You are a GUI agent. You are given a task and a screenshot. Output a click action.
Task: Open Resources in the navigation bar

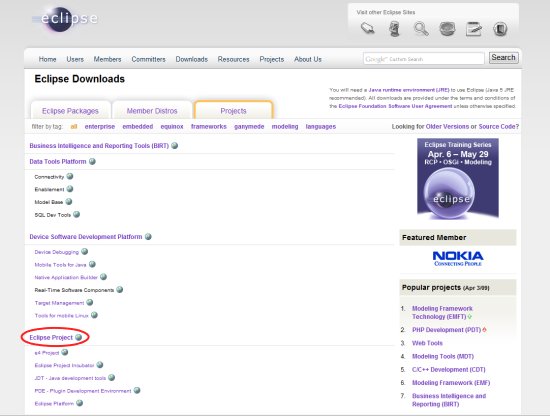(x=233, y=59)
